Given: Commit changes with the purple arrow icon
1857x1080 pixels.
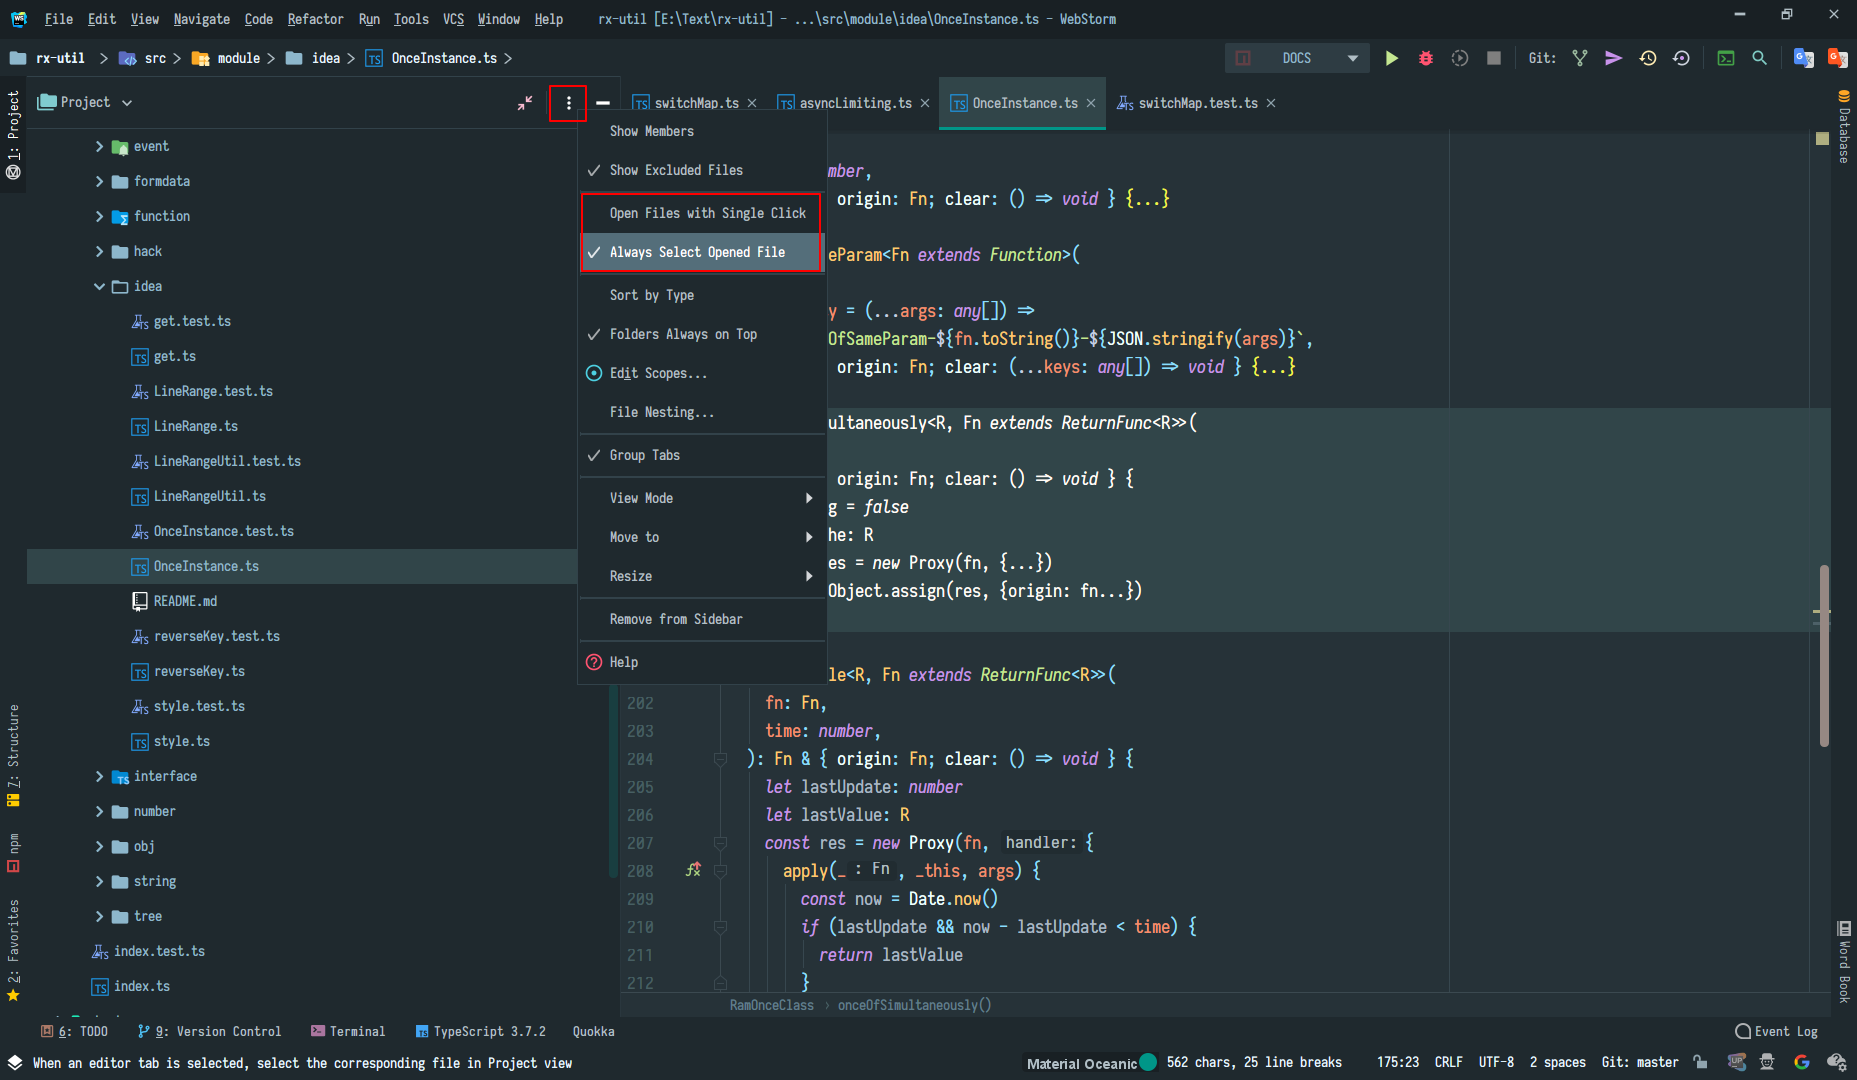Looking at the screenshot, I should point(1613,58).
